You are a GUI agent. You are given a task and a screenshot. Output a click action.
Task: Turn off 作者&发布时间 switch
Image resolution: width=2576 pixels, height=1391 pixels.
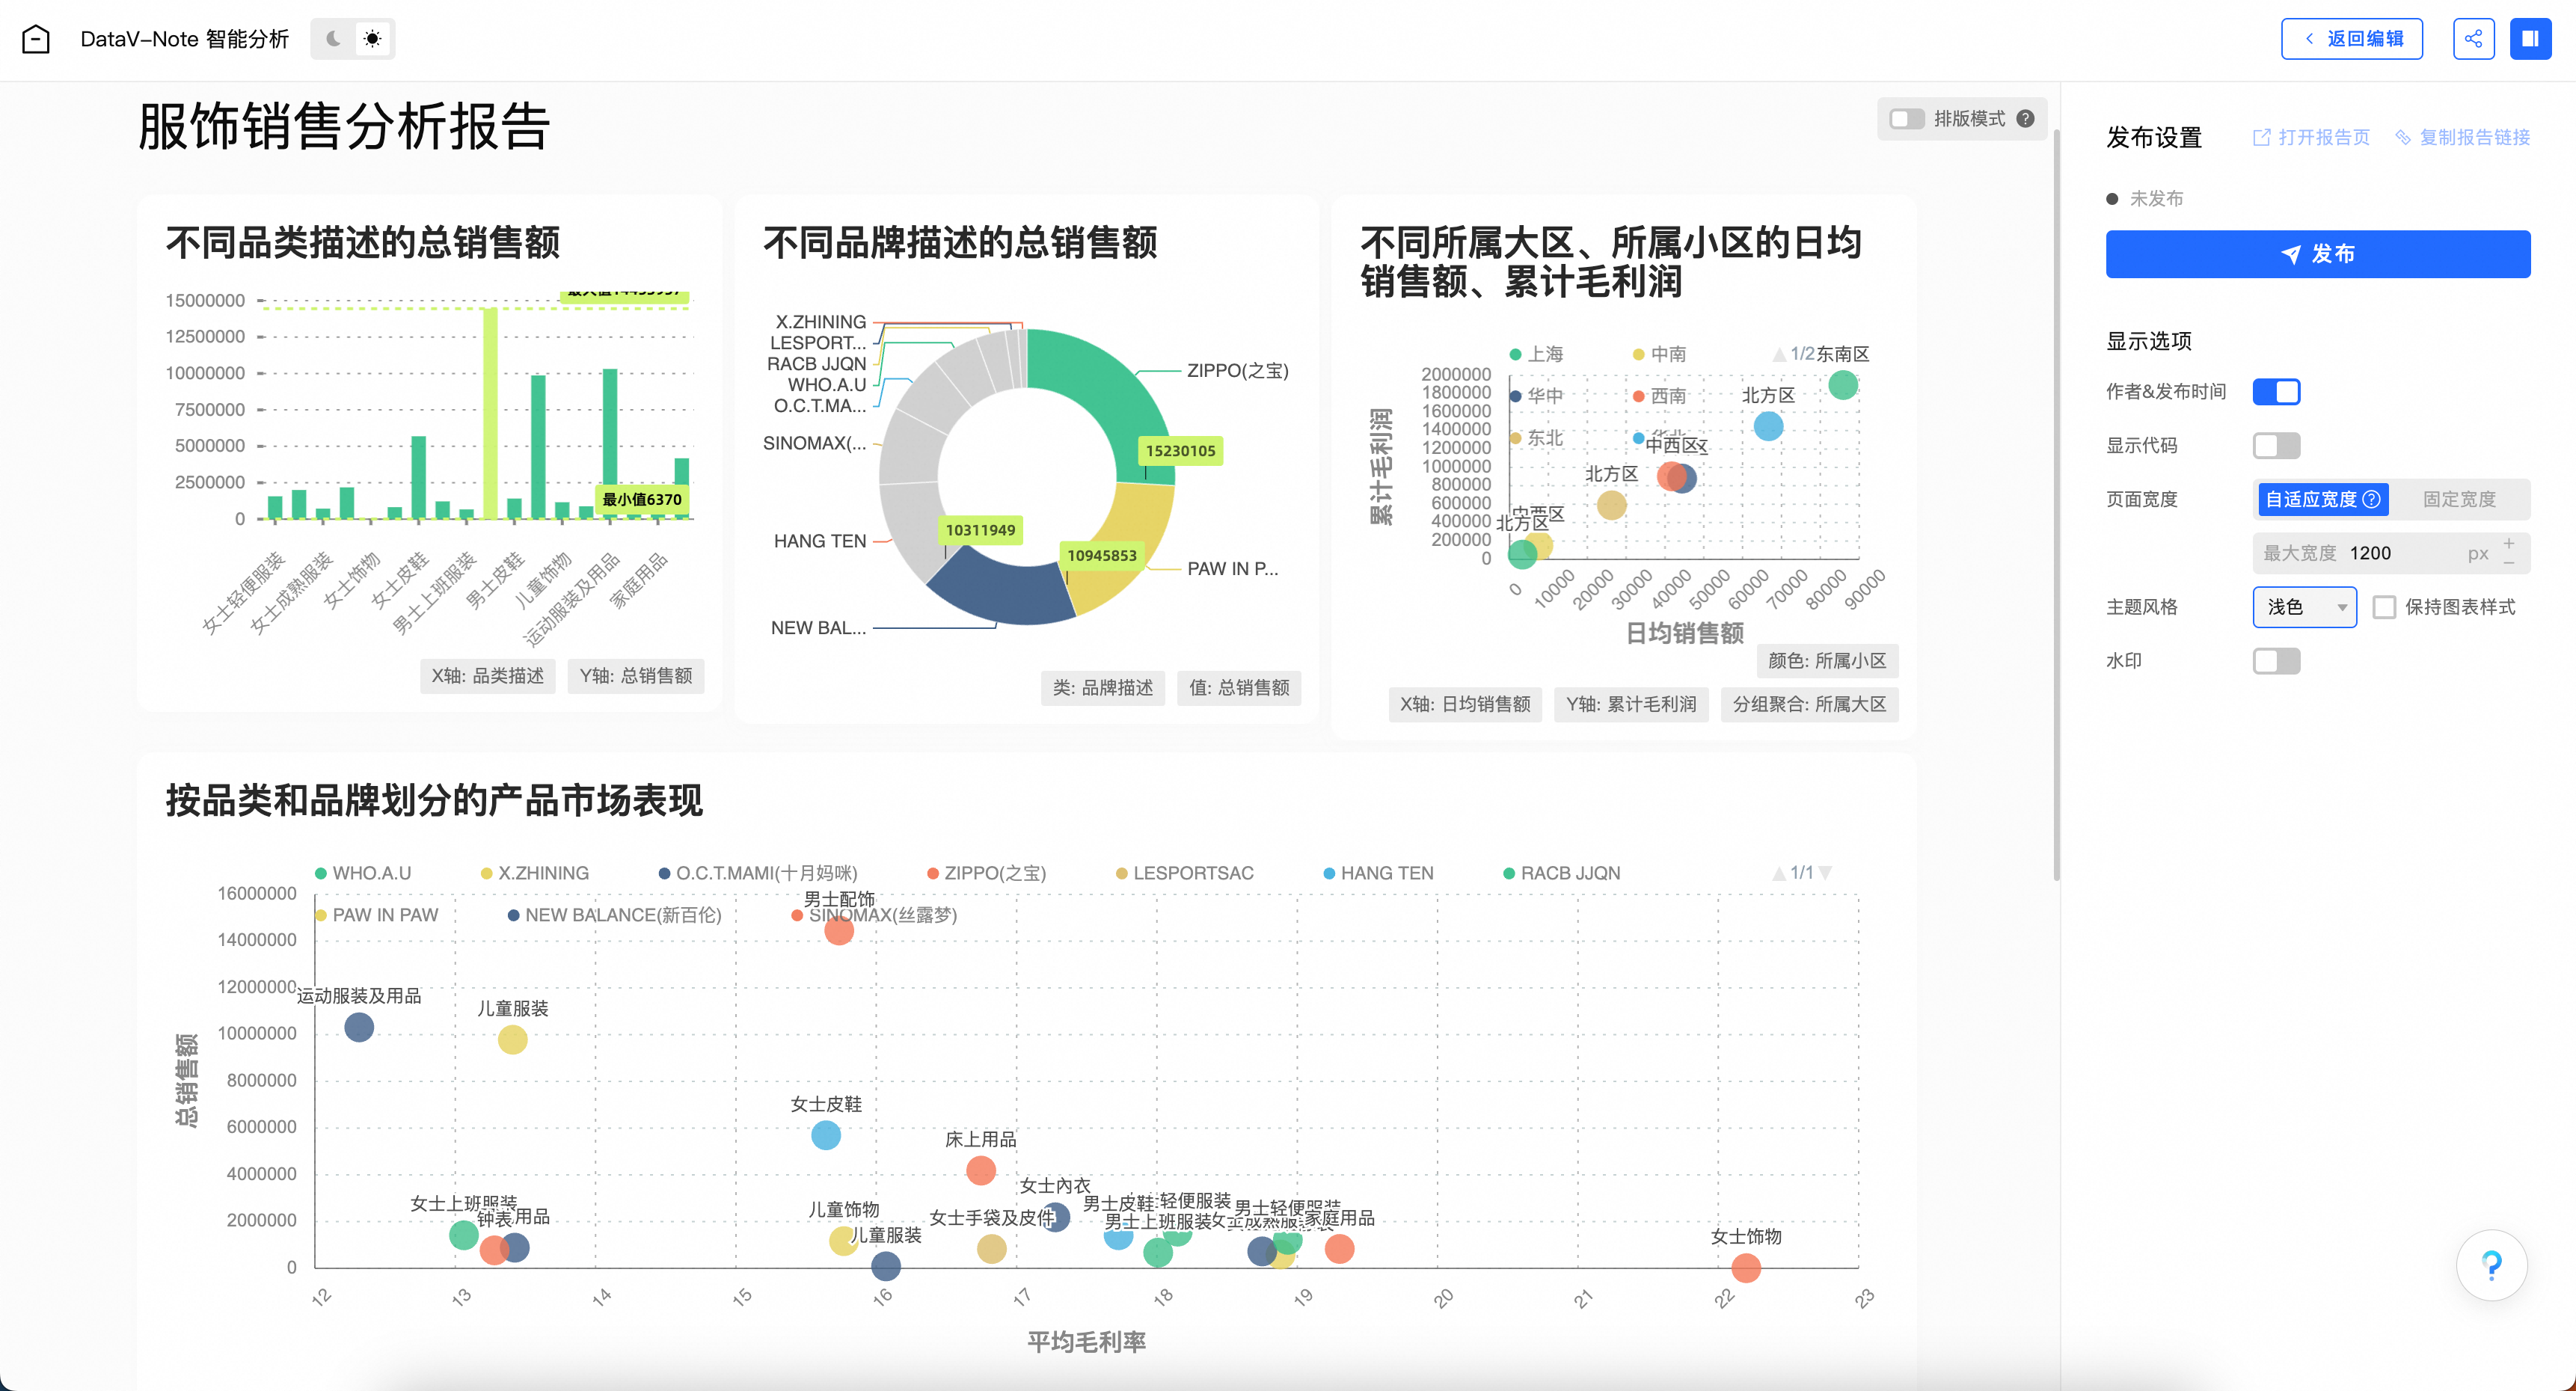coord(2276,392)
